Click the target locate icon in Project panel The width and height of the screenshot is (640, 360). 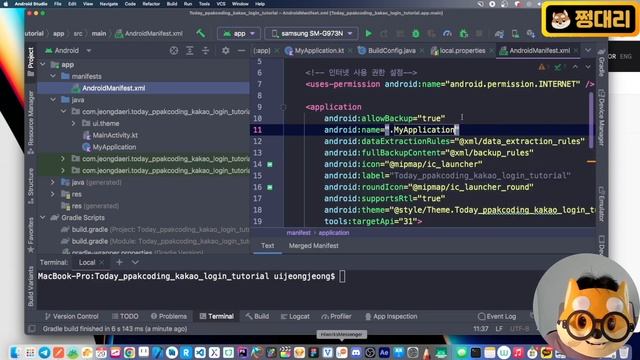(174, 51)
